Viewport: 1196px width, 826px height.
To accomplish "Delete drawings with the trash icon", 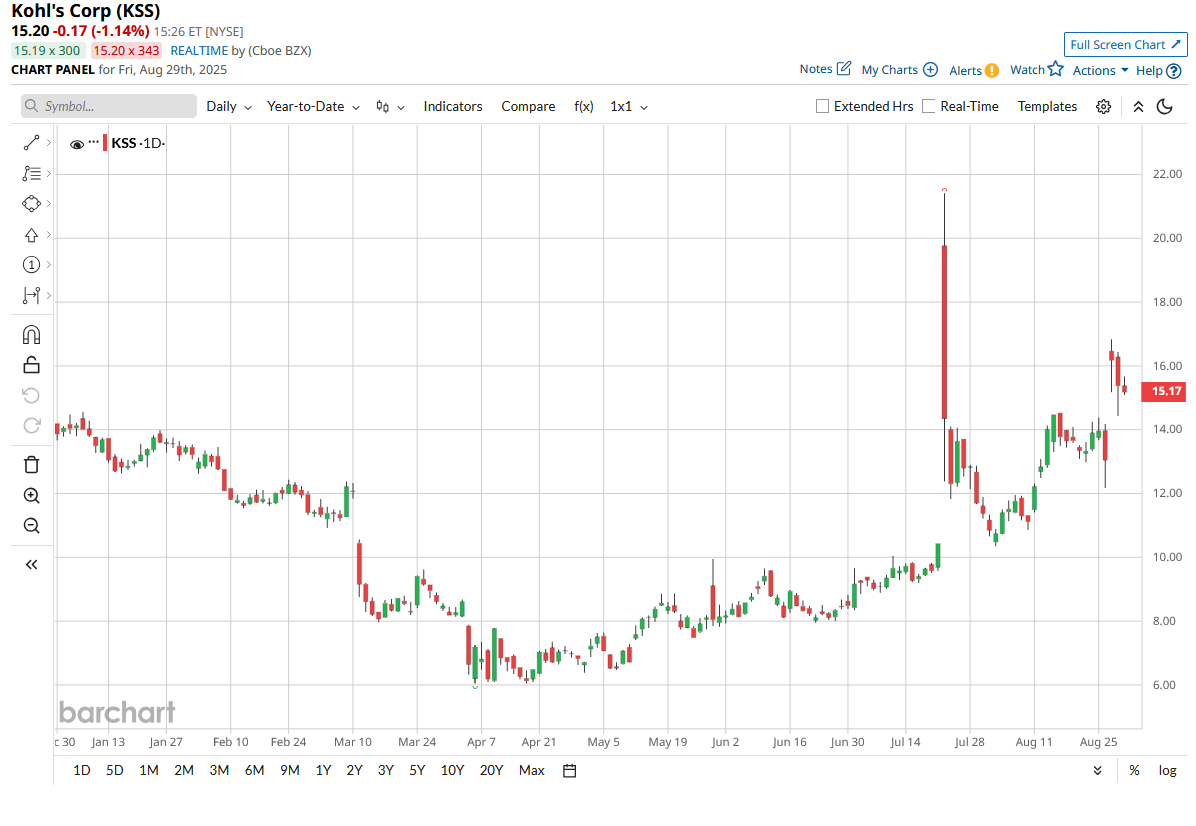I will (x=31, y=464).
